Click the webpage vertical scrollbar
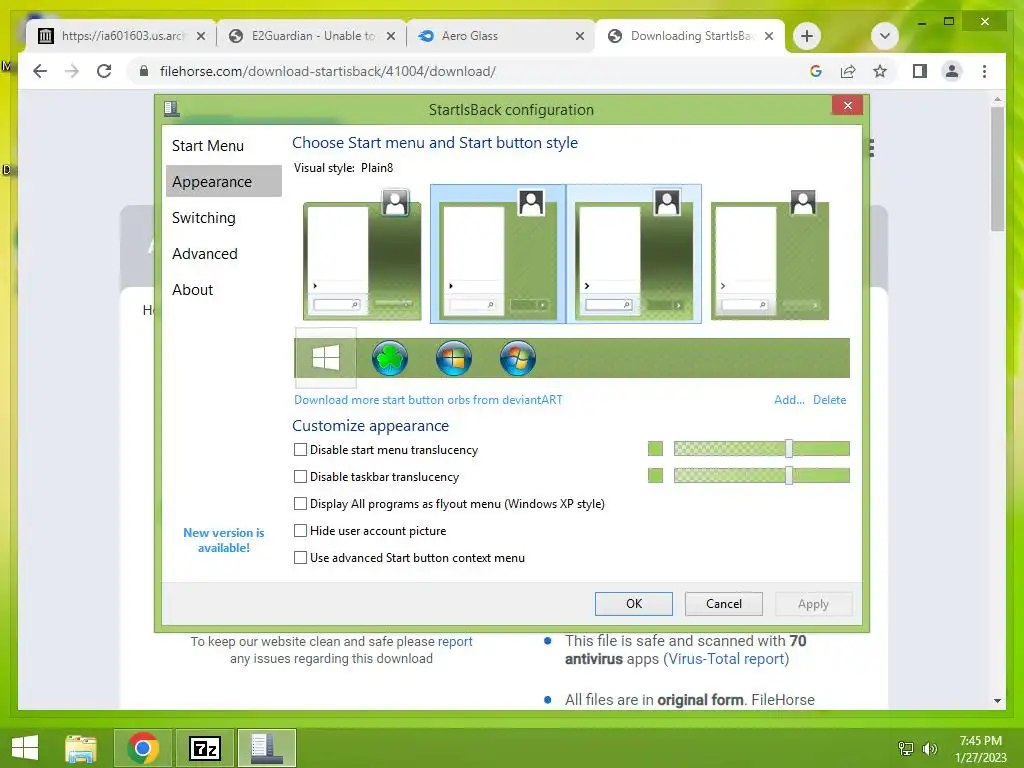 (x=997, y=170)
